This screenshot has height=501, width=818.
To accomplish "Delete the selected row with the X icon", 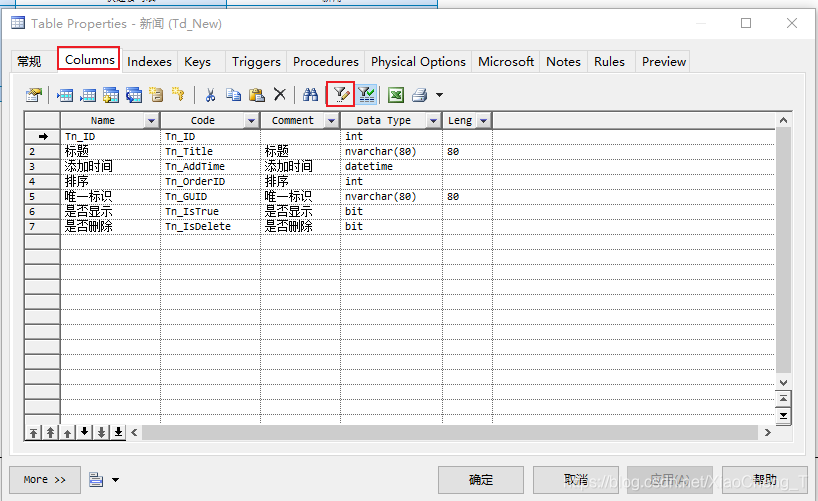I will [x=280, y=94].
